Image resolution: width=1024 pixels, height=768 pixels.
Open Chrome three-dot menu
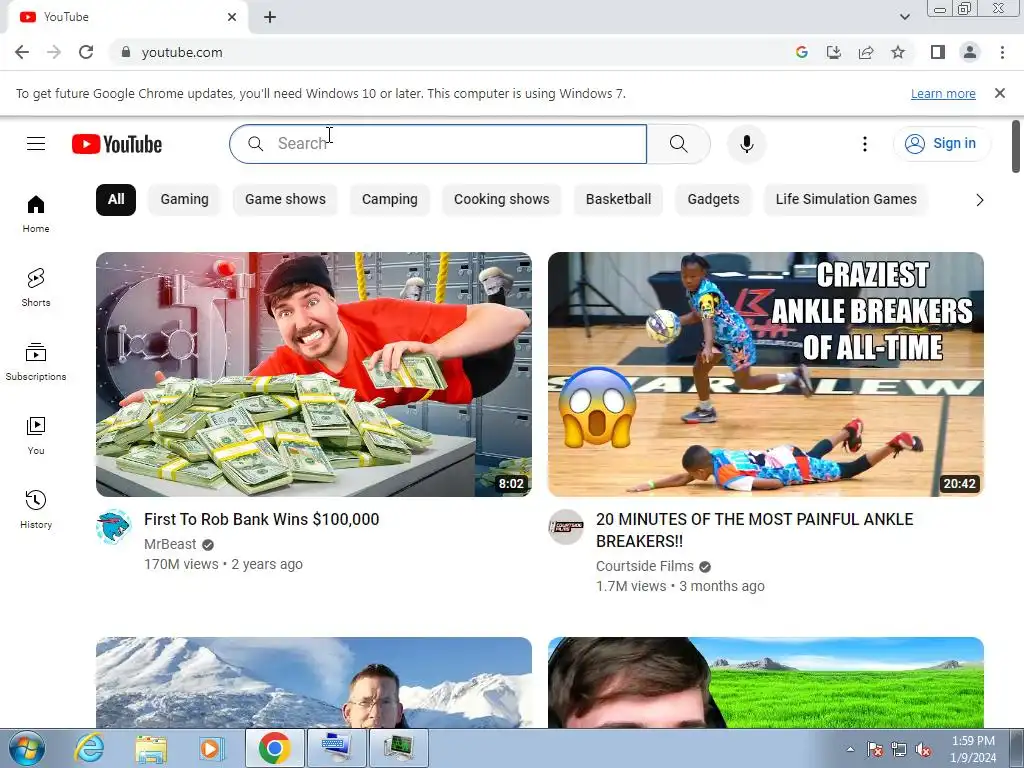pyautogui.click(x=1002, y=52)
